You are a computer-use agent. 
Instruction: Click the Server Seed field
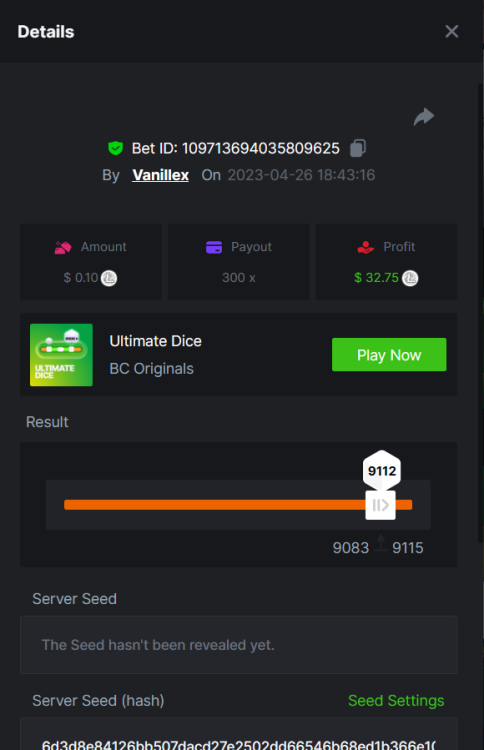[238, 645]
